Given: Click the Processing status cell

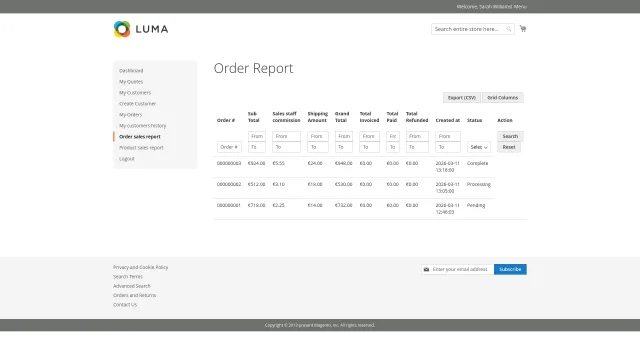Looking at the screenshot, I should pyautogui.click(x=479, y=184).
